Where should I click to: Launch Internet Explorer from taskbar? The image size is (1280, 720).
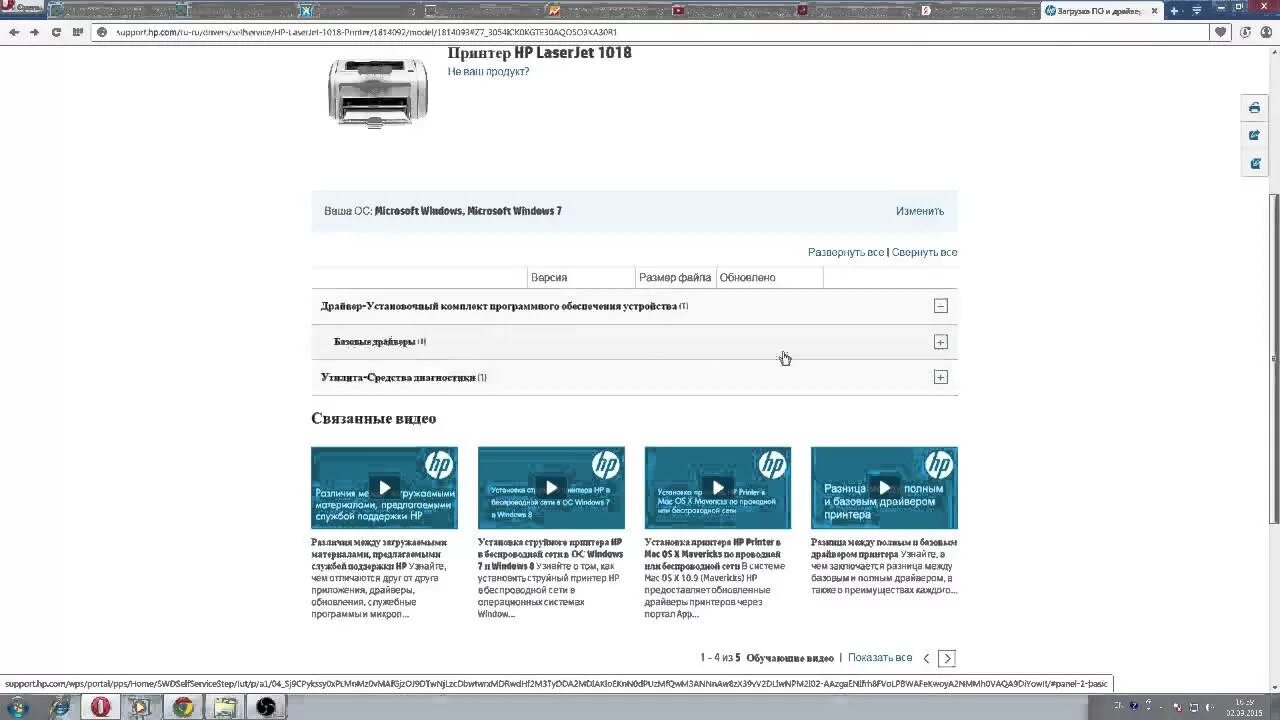pos(60,707)
